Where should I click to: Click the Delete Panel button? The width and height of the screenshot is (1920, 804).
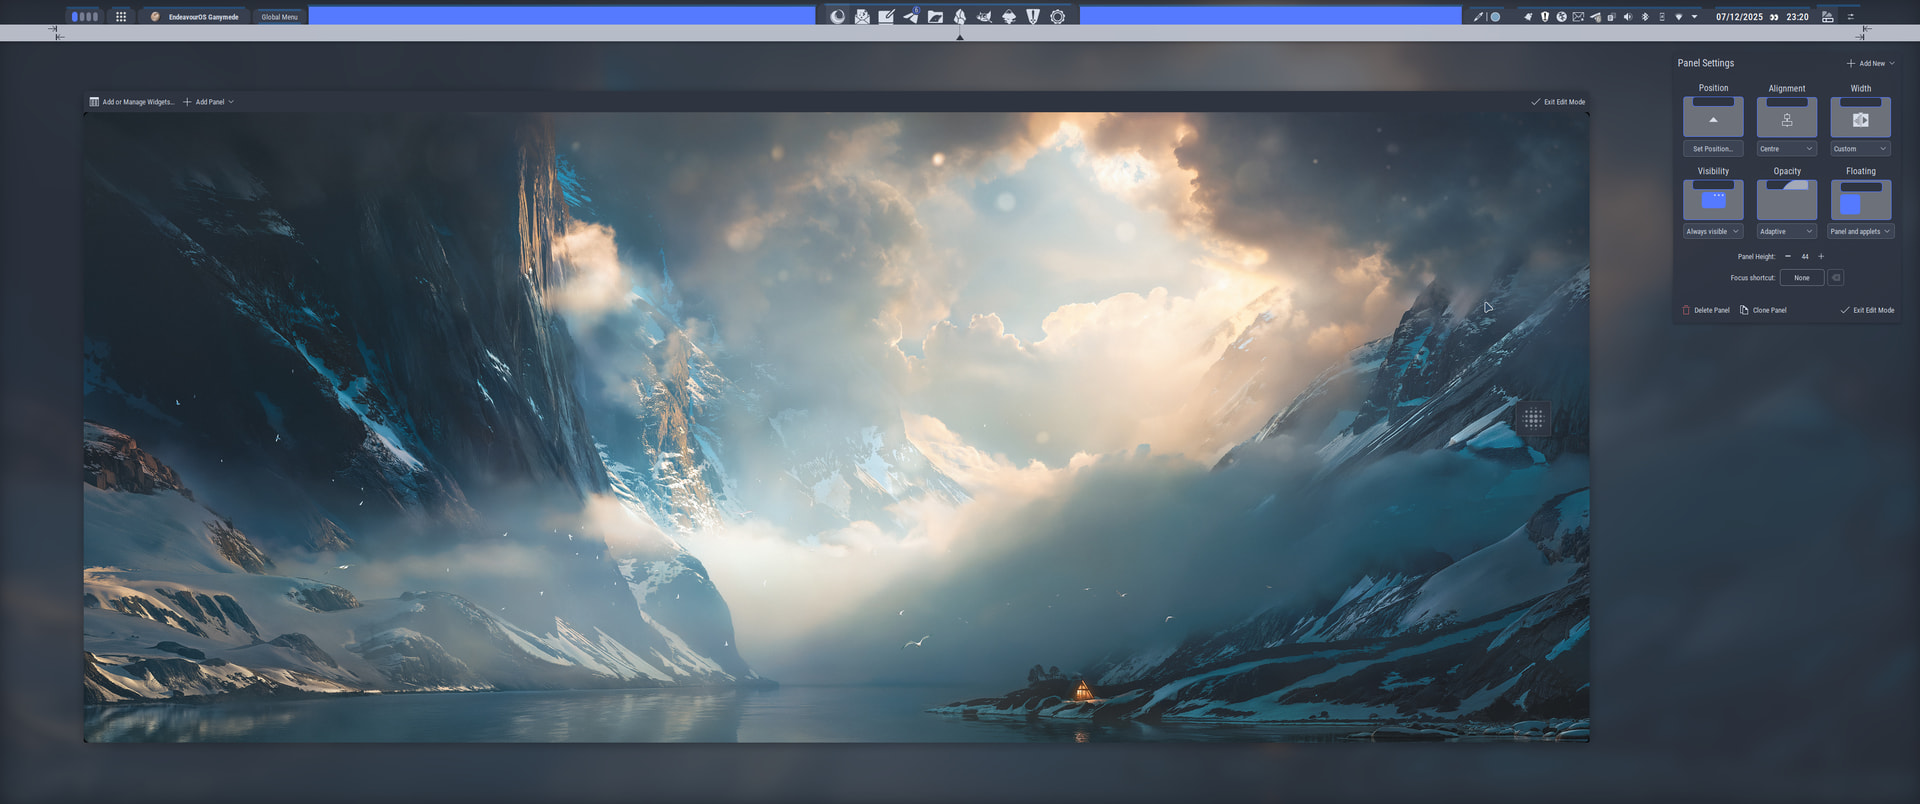click(1706, 310)
